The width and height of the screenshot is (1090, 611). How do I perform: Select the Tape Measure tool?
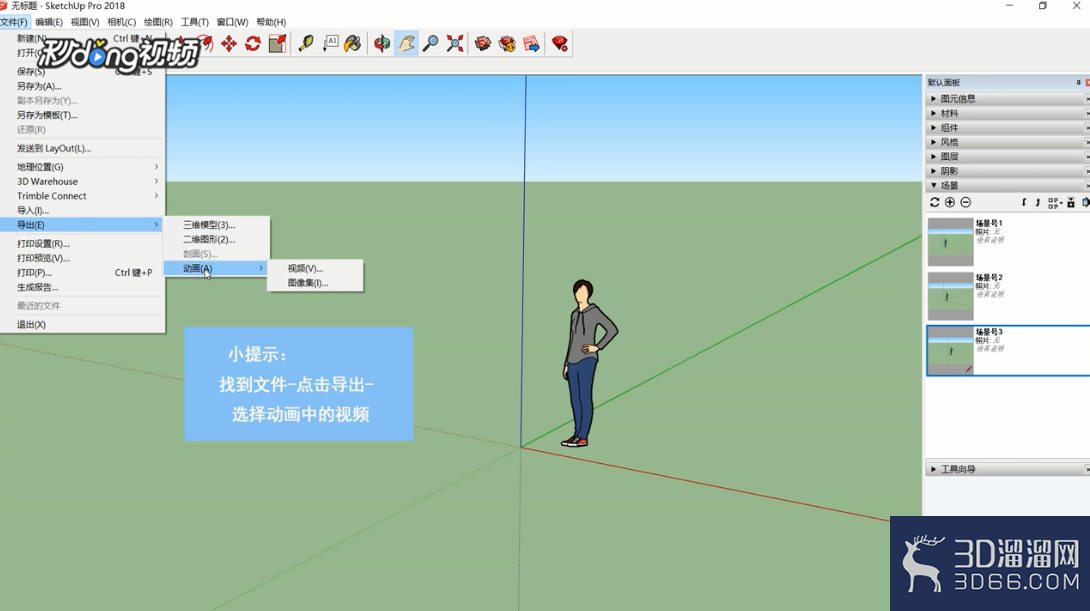[306, 44]
